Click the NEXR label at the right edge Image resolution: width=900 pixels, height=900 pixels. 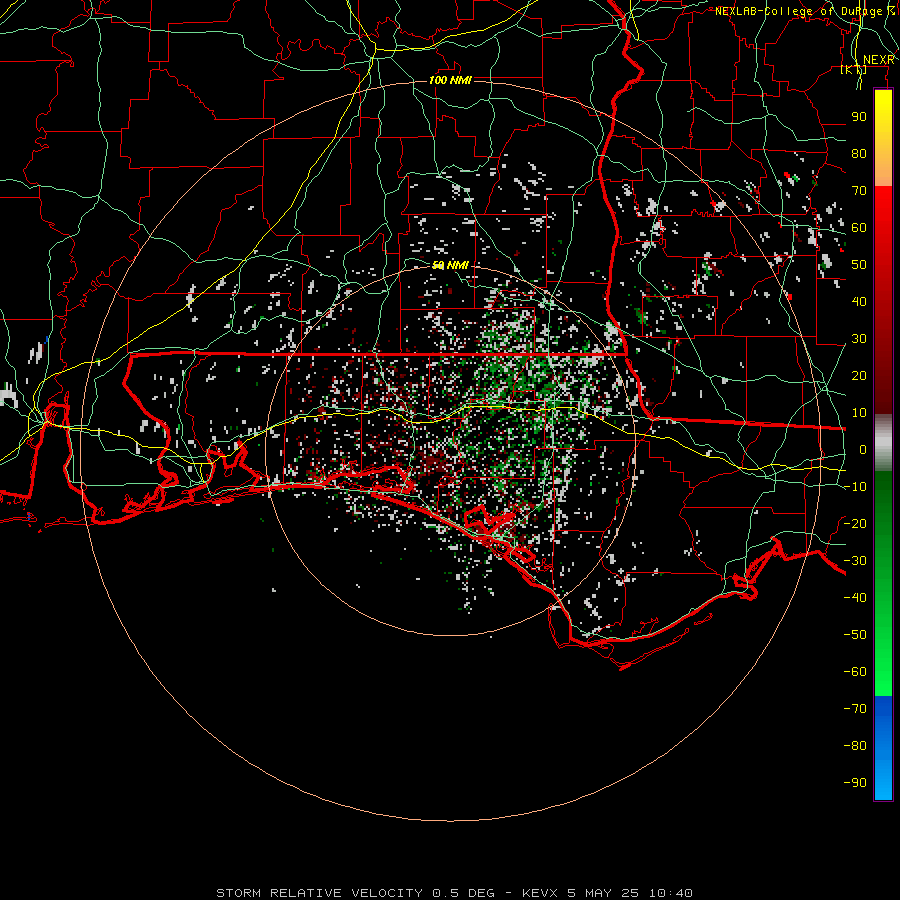(x=878, y=60)
